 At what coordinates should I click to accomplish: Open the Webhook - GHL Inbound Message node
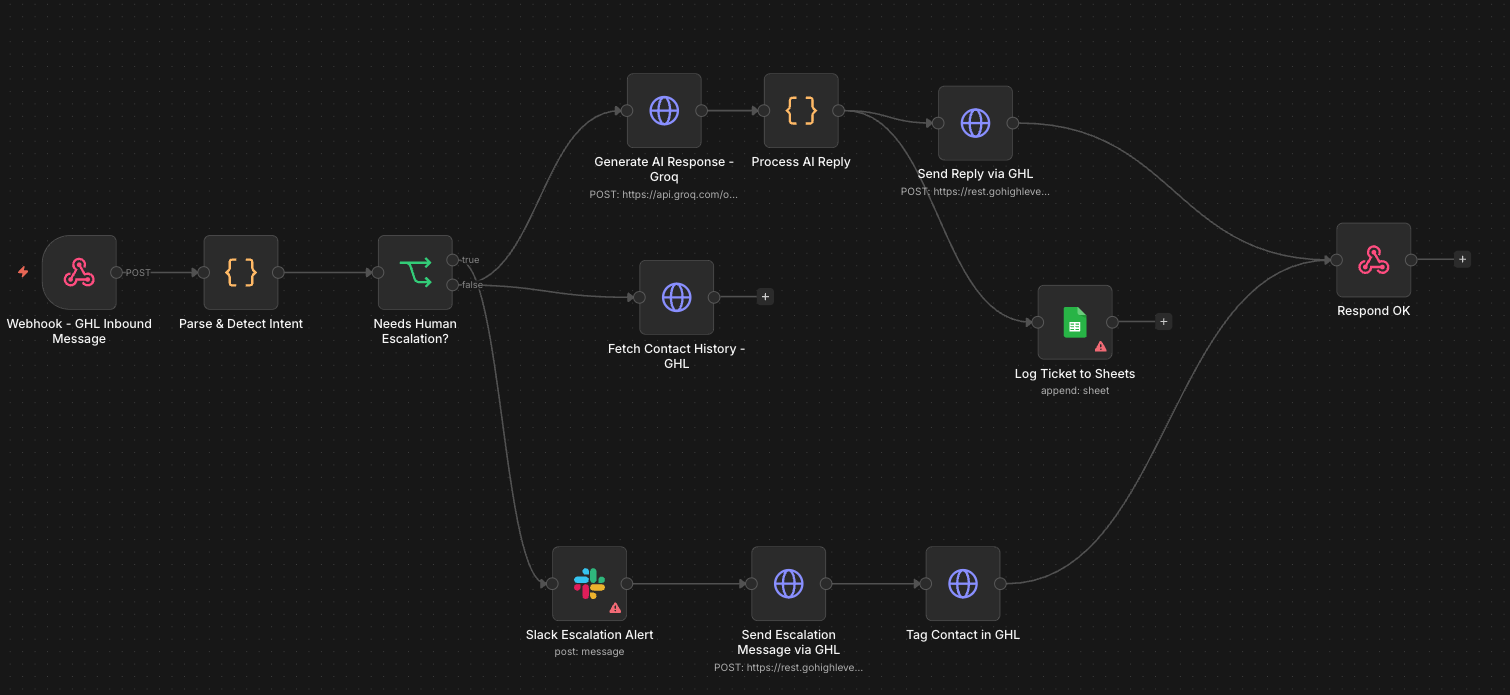[80, 272]
